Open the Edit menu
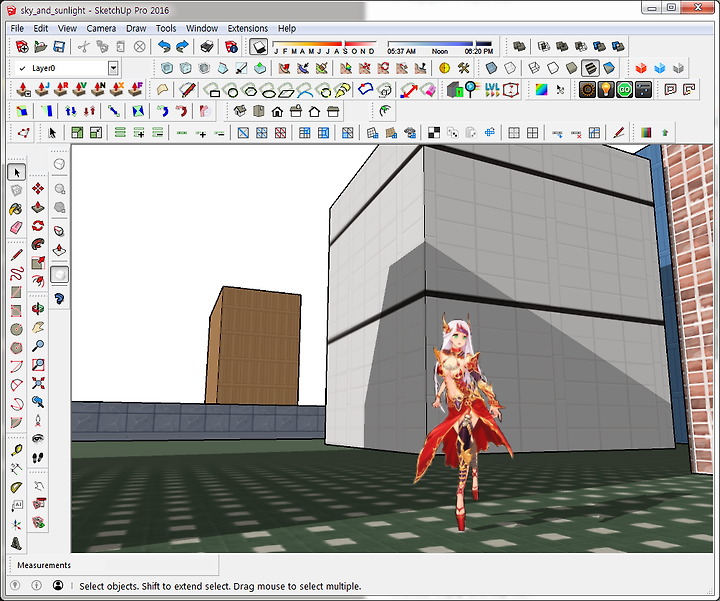The image size is (720, 601). point(40,28)
